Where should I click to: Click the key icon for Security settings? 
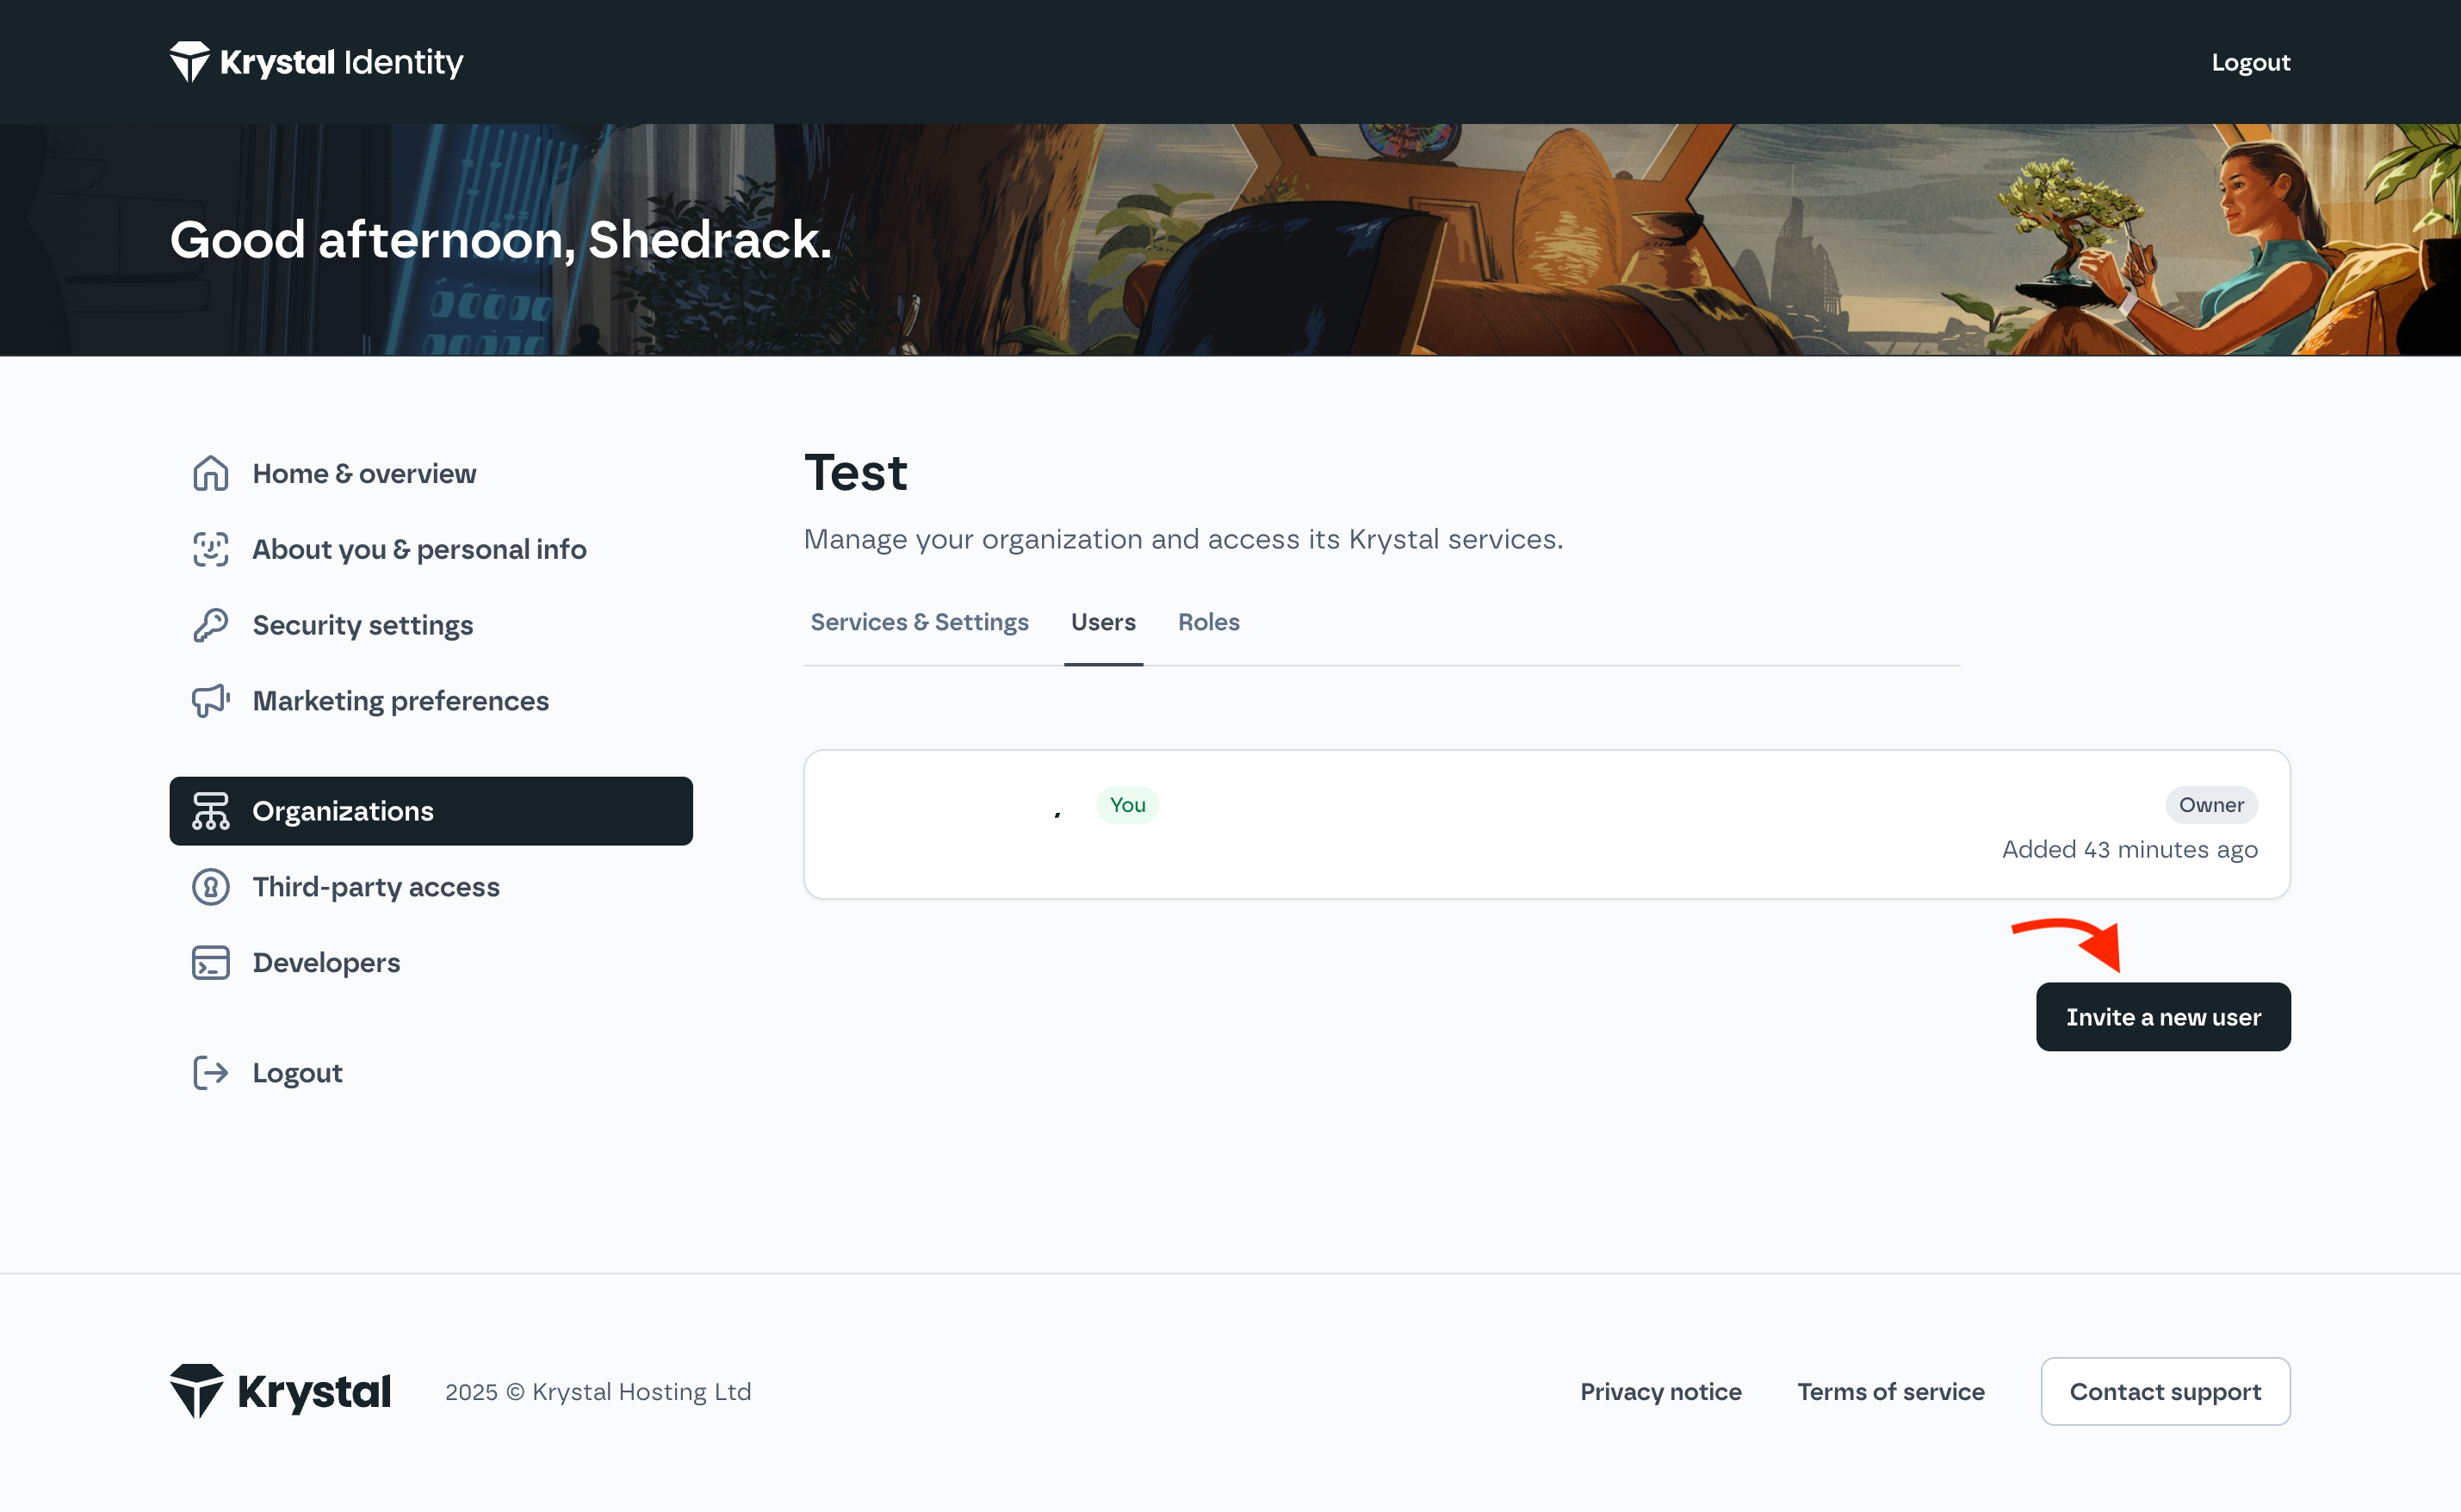(210, 625)
